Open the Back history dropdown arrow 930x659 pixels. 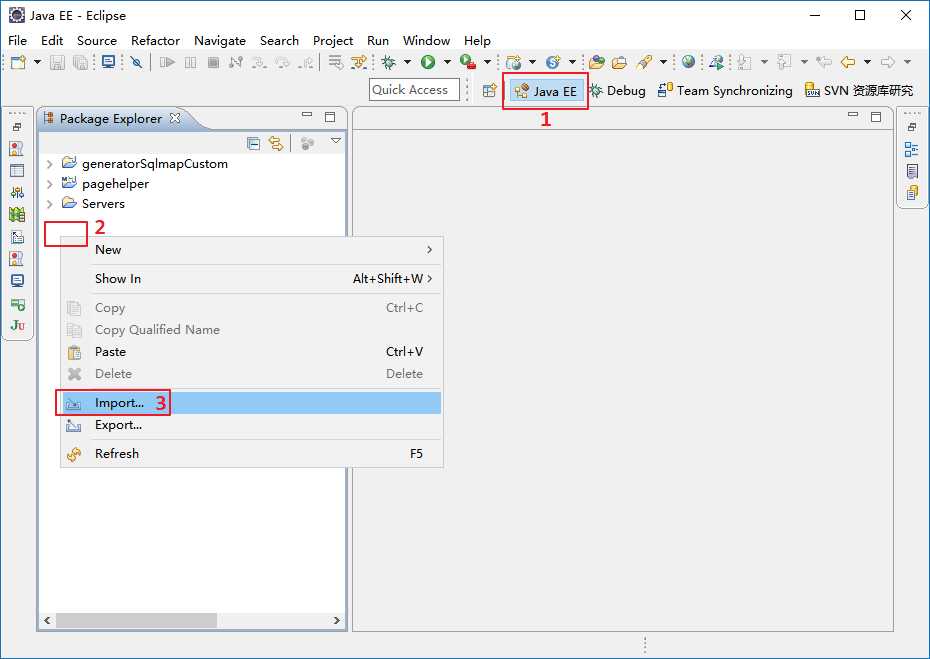(867, 62)
